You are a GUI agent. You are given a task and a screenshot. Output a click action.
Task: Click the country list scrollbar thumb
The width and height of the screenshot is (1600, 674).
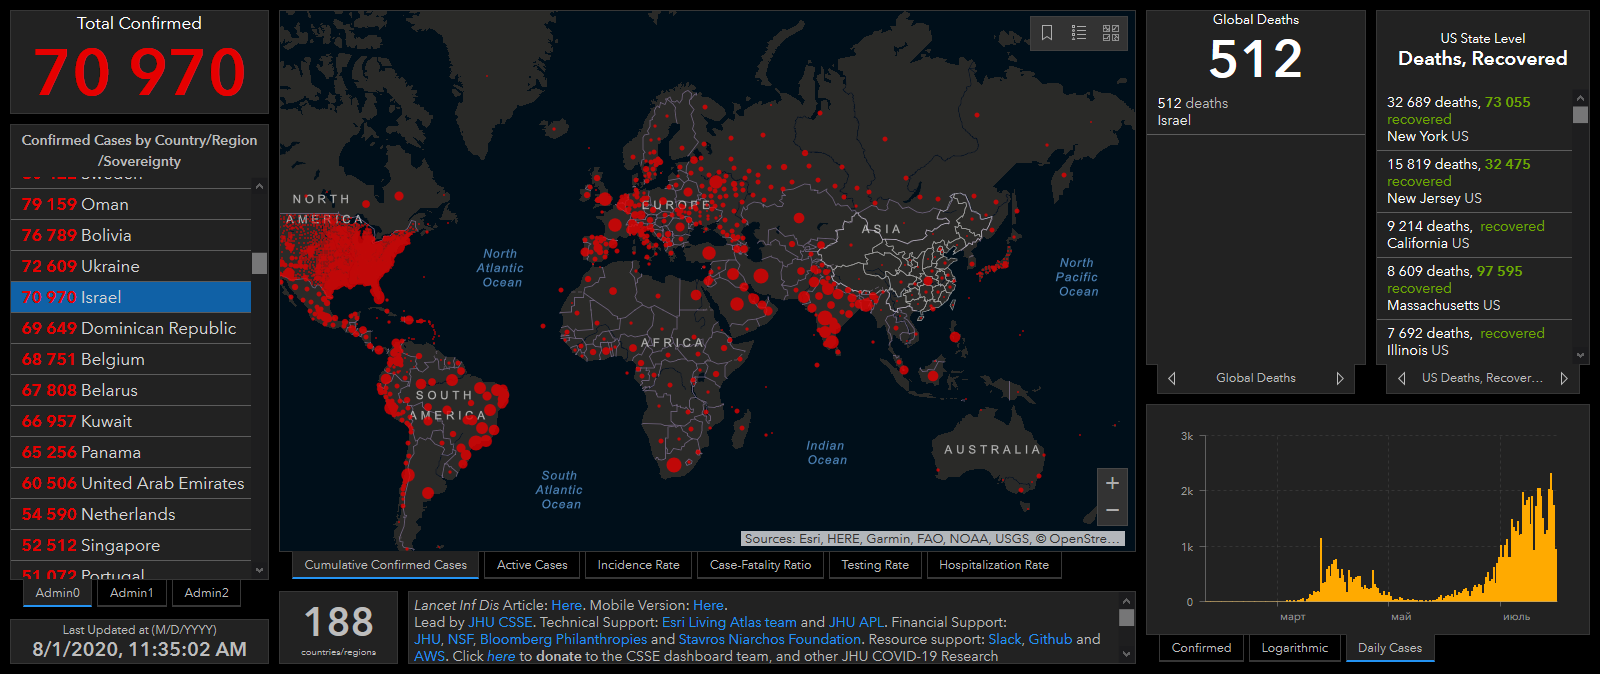260,263
